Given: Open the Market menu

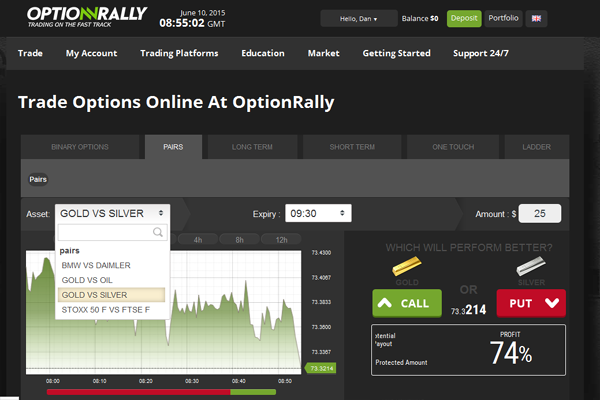Looking at the screenshot, I should [x=323, y=53].
